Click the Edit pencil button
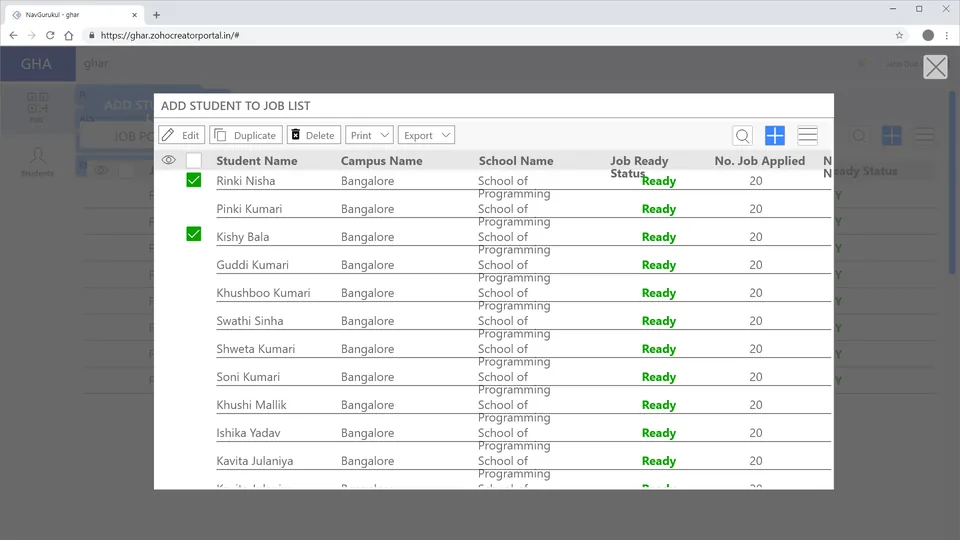 (181, 135)
